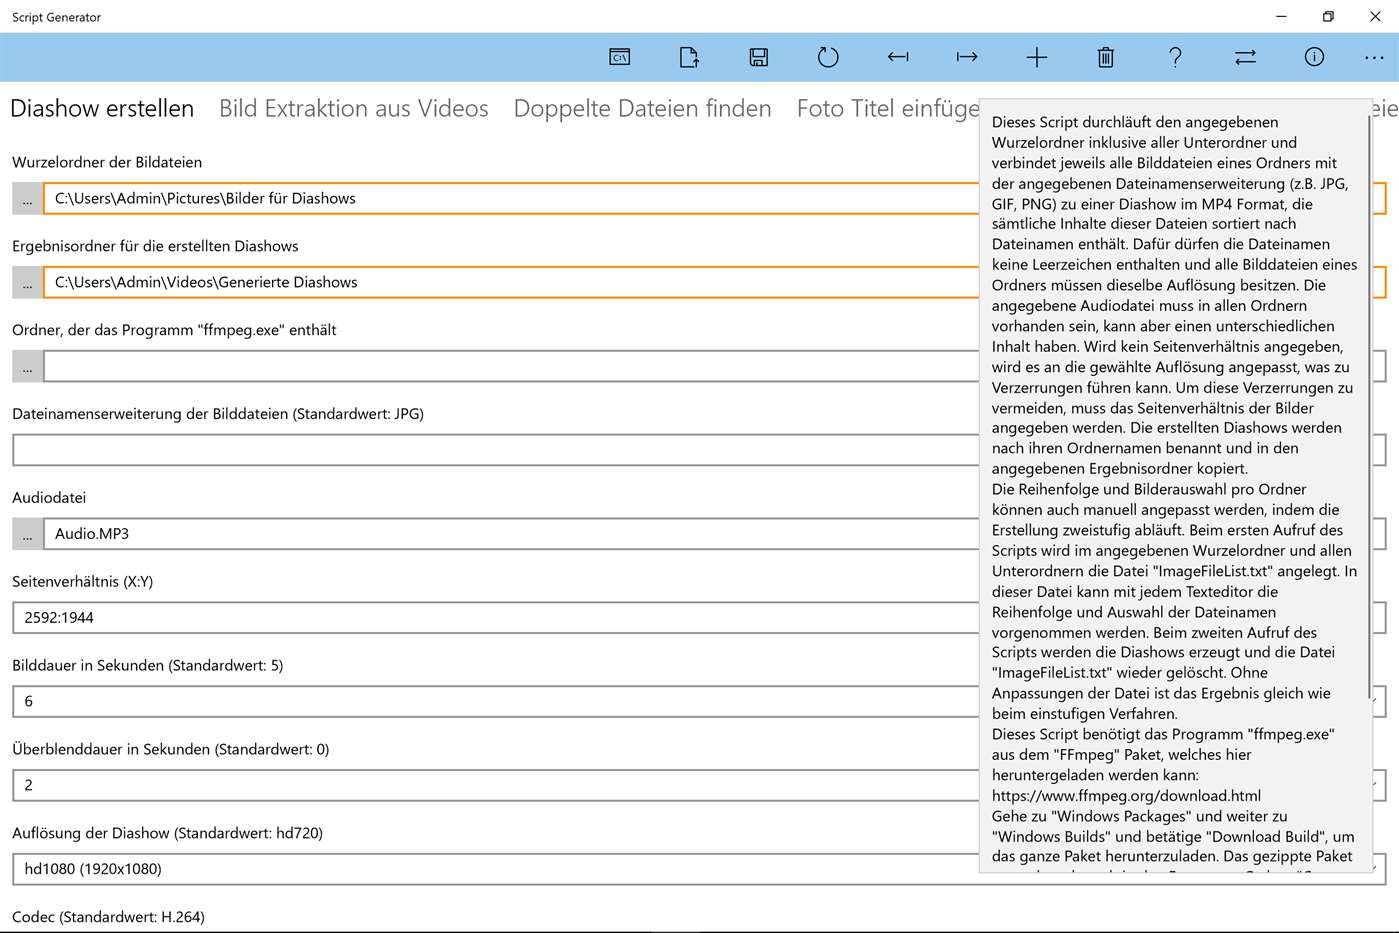The width and height of the screenshot is (1399, 933).
Task: Click the script file page icon in toolbar
Action: 689,57
